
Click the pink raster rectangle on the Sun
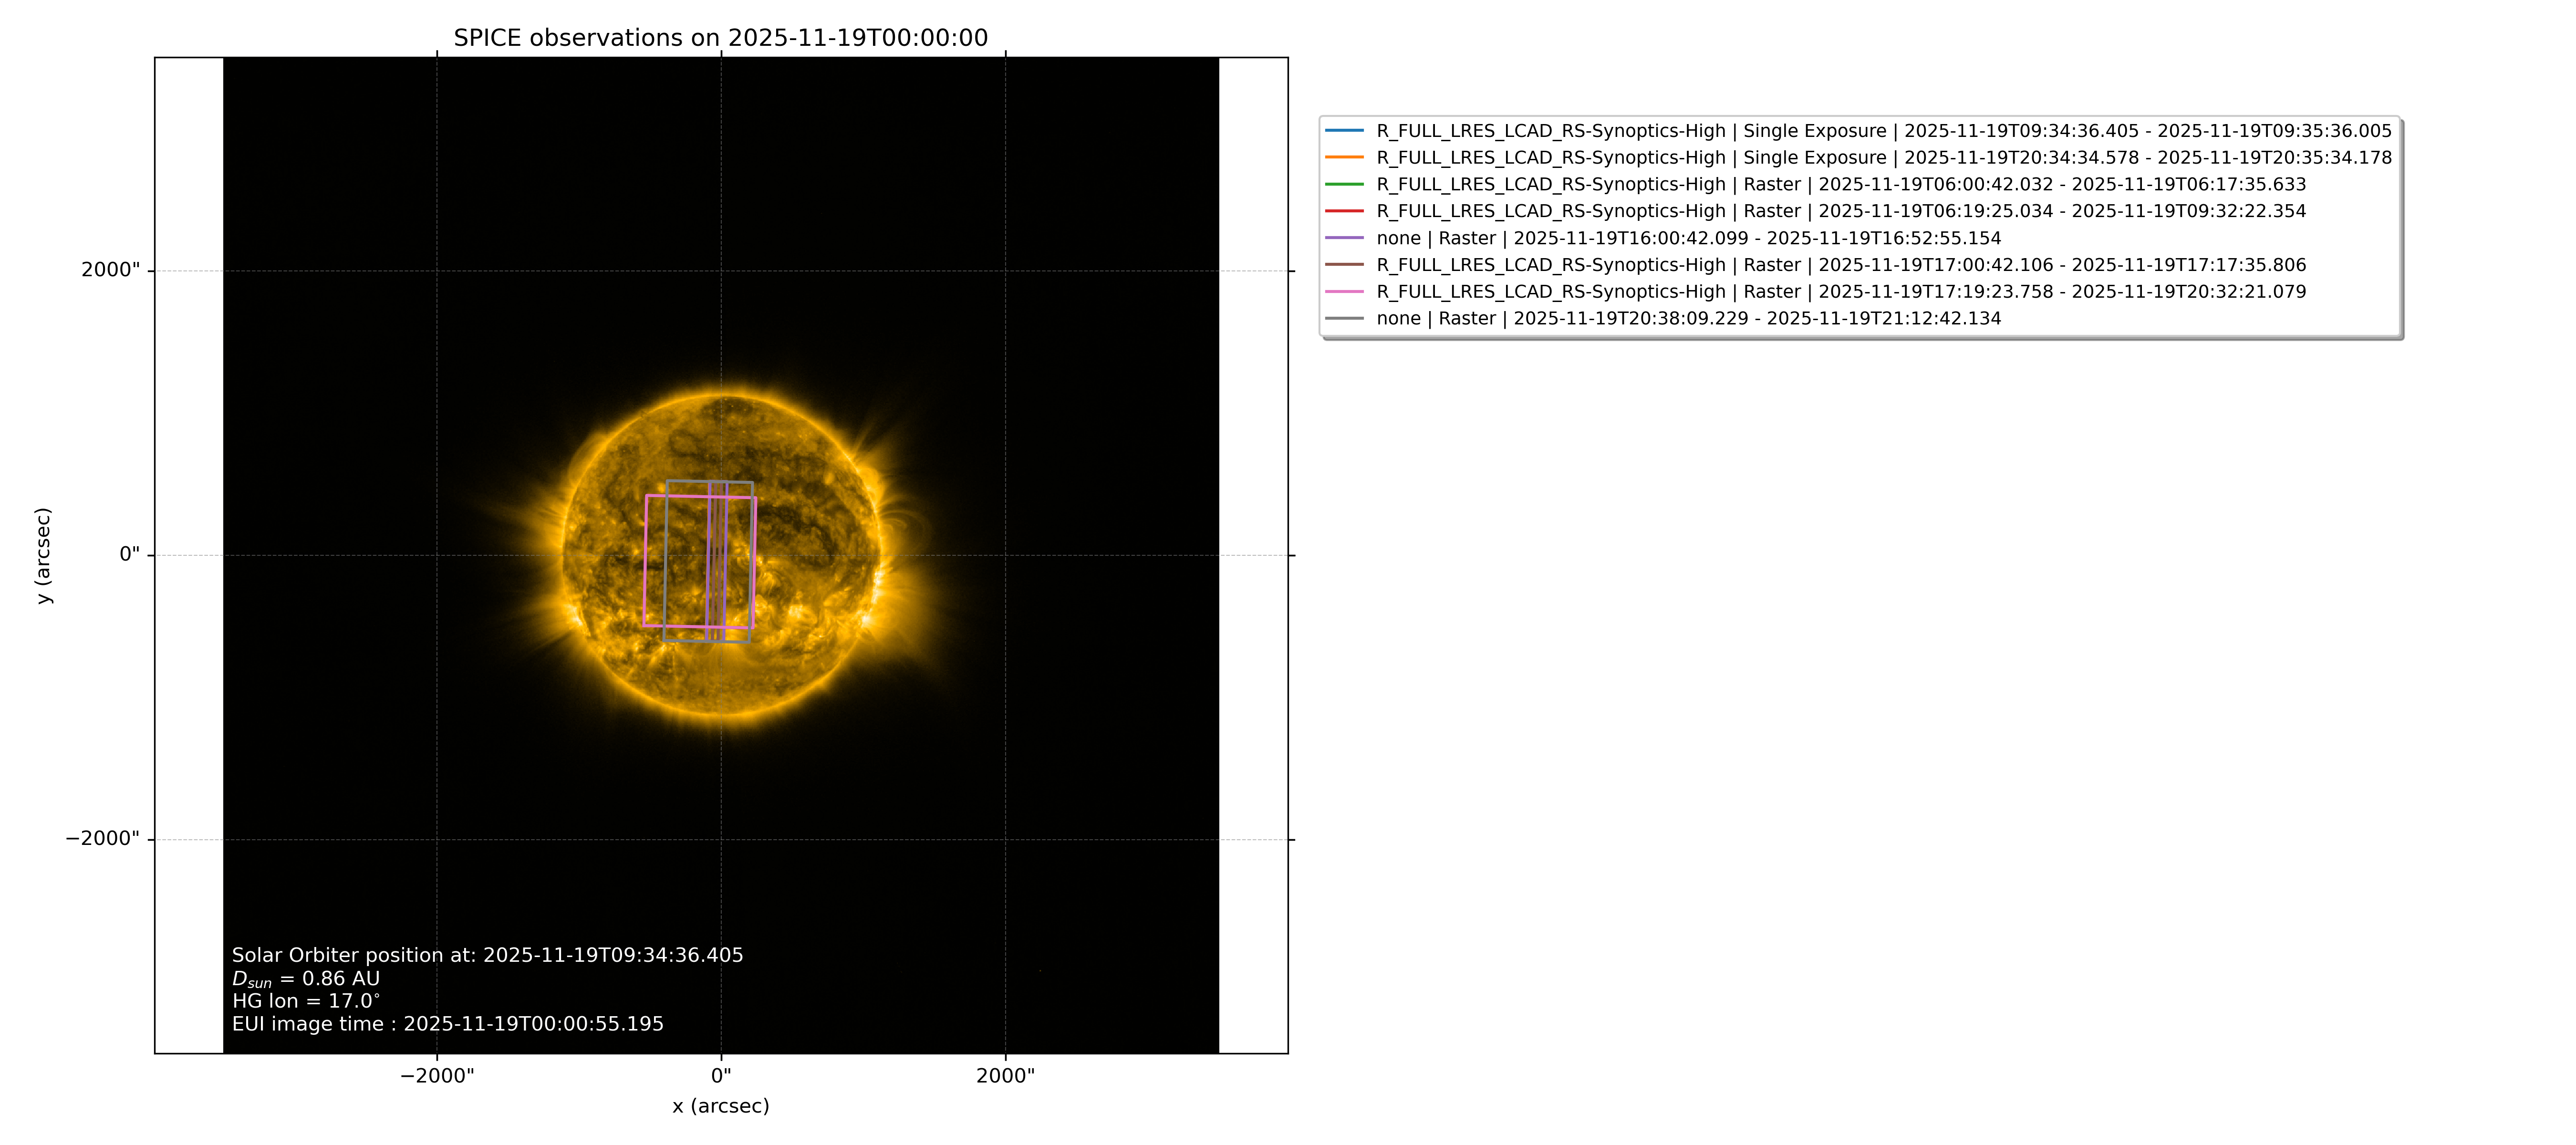(646, 560)
